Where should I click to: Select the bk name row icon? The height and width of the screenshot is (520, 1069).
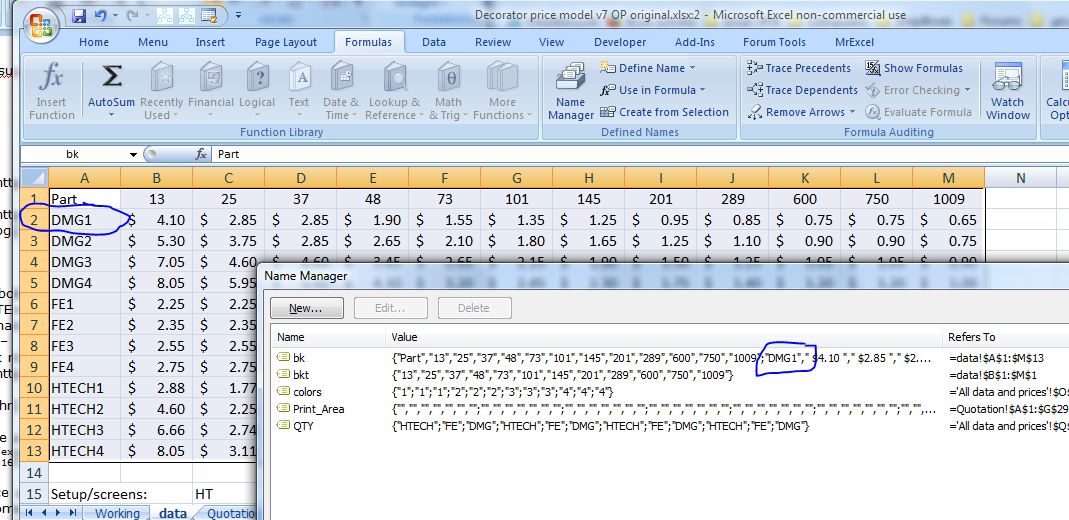pyautogui.click(x=282, y=357)
